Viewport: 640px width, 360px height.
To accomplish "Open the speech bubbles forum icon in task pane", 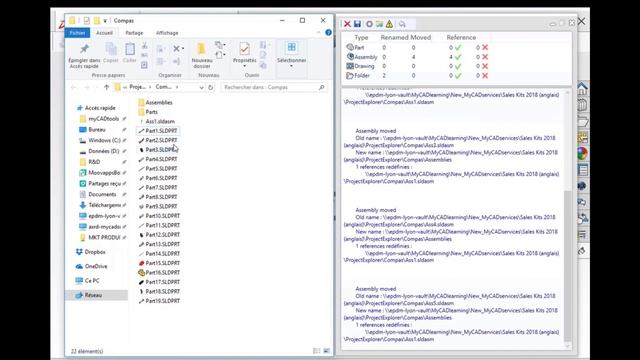I will 582,202.
